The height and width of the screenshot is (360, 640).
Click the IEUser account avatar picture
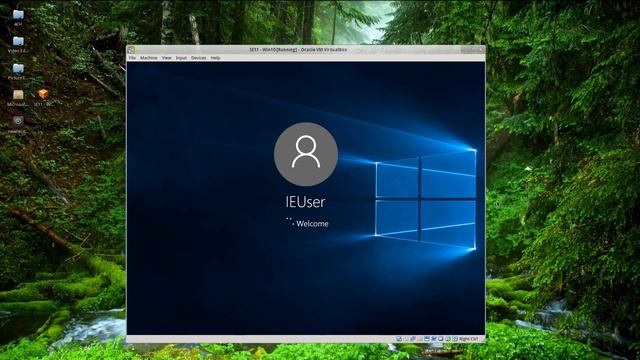click(306, 154)
